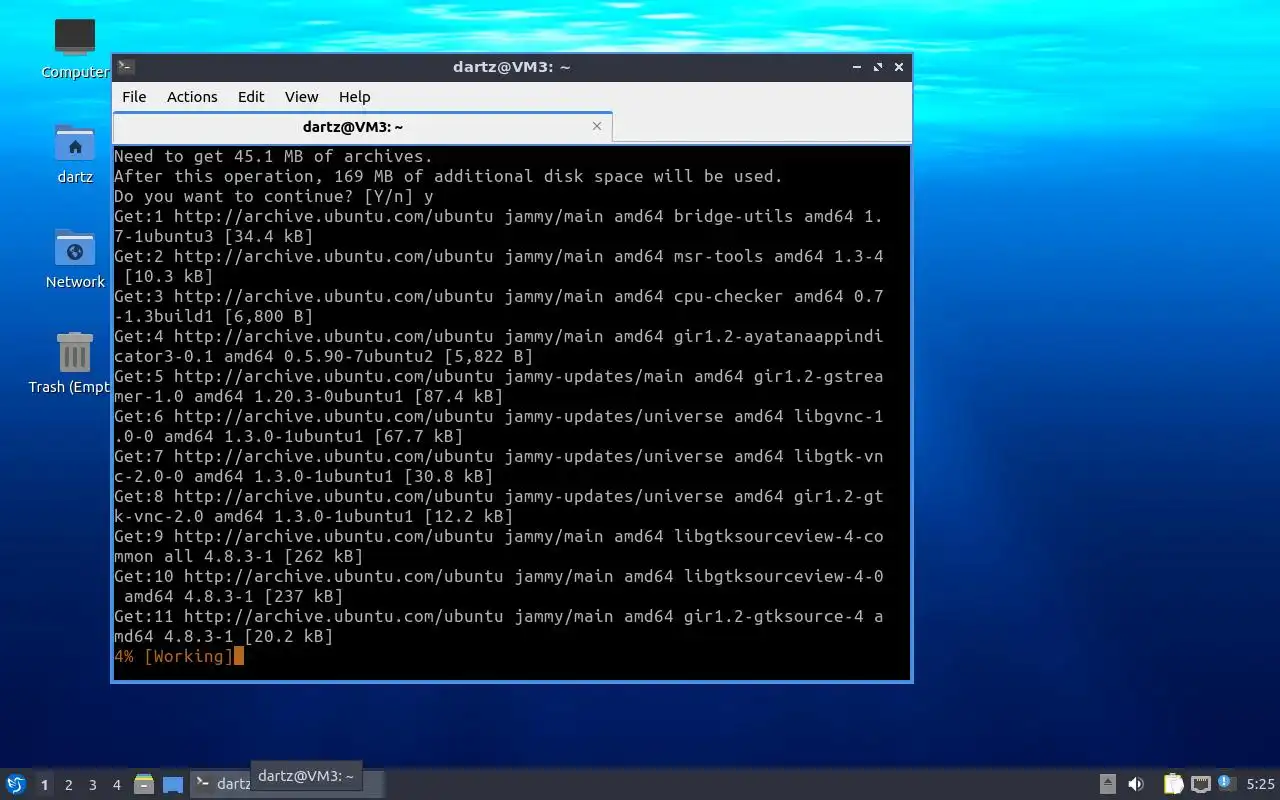Screen dimensions: 1280x800
Task: Click the Get:1 bridge-utils download line
Action: click(498, 226)
